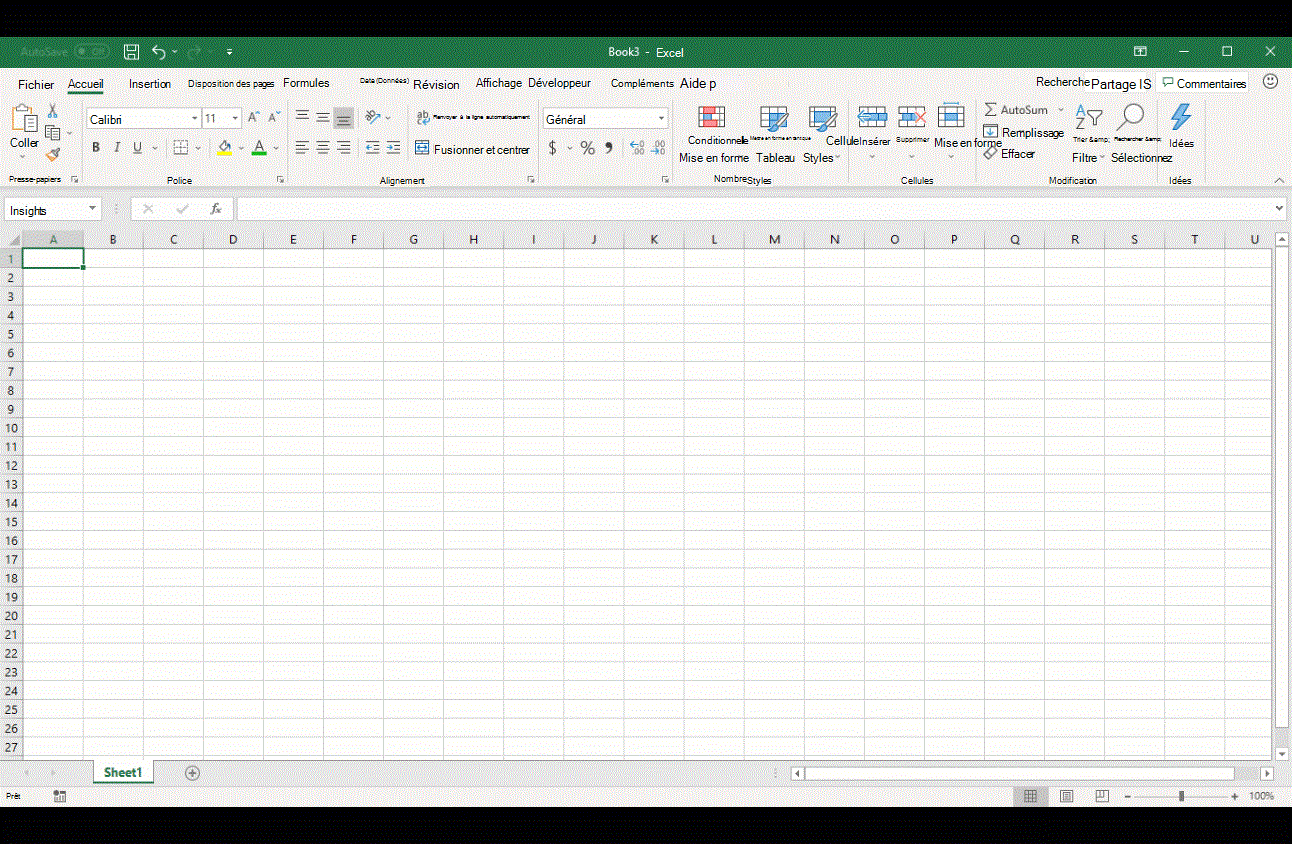The height and width of the screenshot is (844, 1292).
Task: Click the Supprimer cells icon
Action: coord(911,117)
